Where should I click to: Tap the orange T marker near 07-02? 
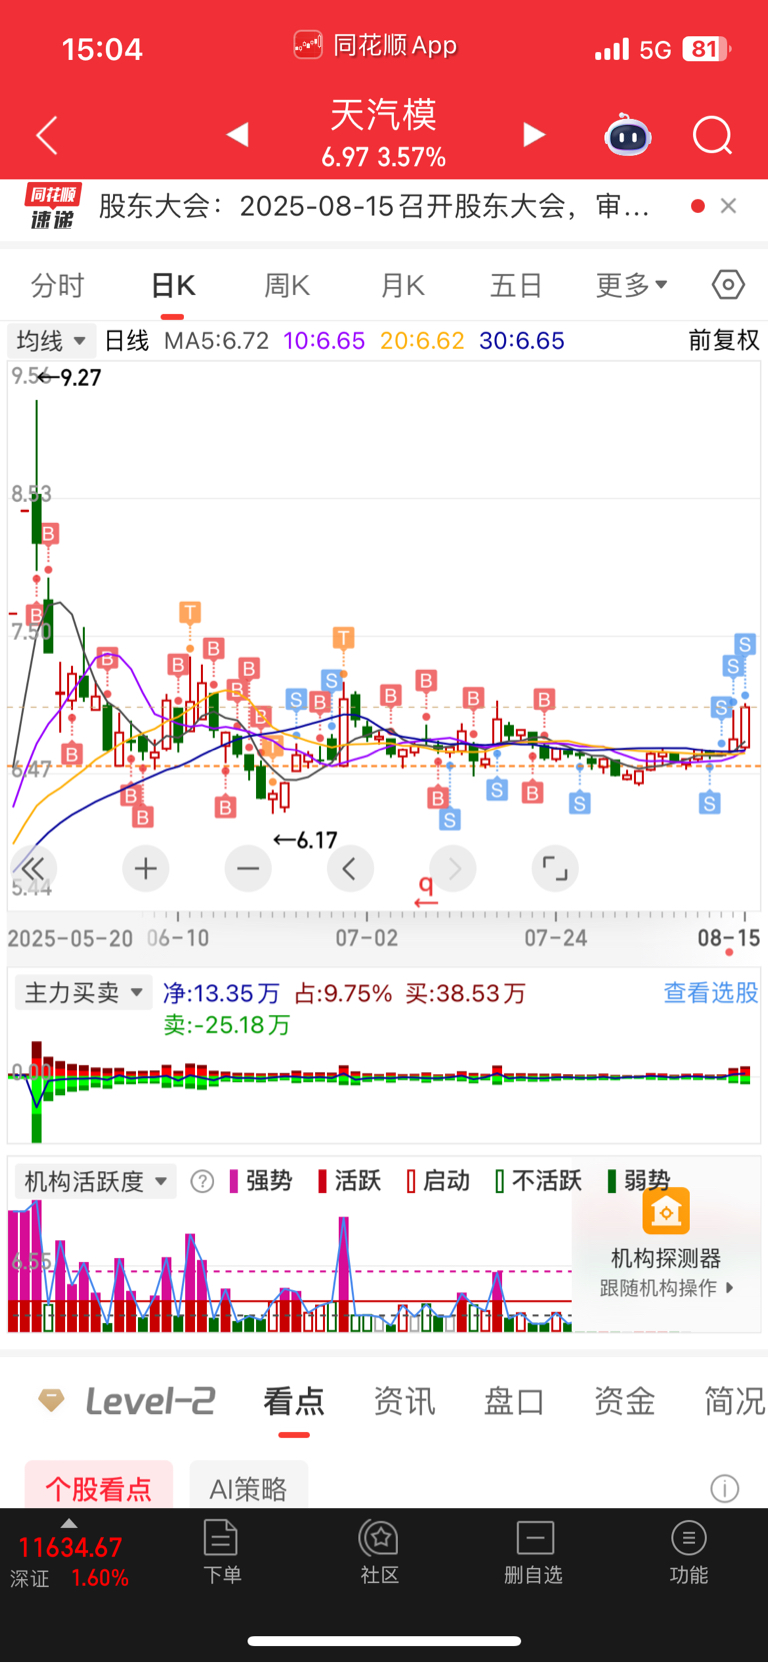(343, 637)
